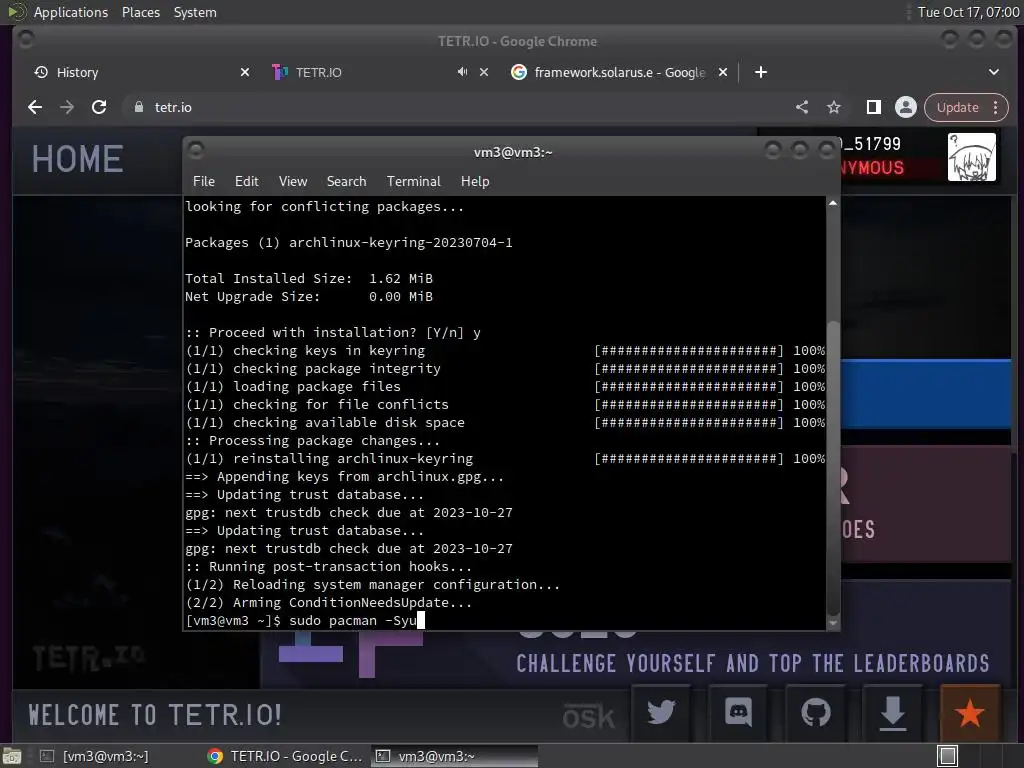Click the HOME heading in TETR.IO
Viewport: 1024px width, 768px height.
tap(78, 159)
